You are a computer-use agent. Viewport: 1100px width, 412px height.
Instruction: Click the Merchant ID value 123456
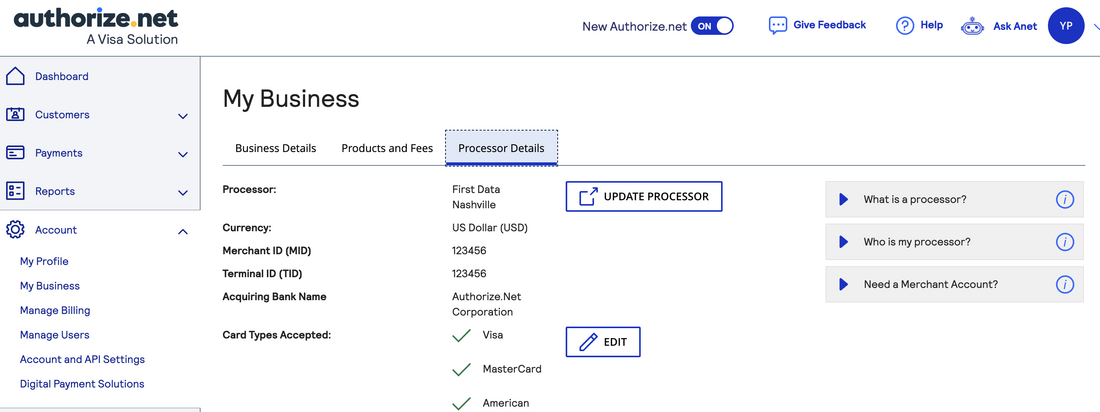[x=469, y=251]
